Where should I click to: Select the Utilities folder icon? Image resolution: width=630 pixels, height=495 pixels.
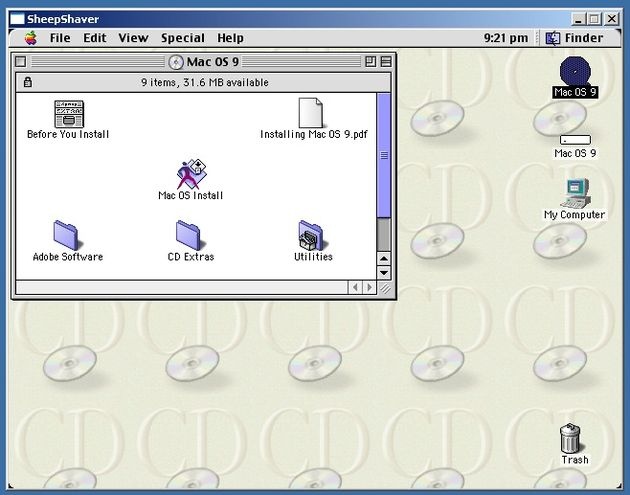pyautogui.click(x=312, y=235)
